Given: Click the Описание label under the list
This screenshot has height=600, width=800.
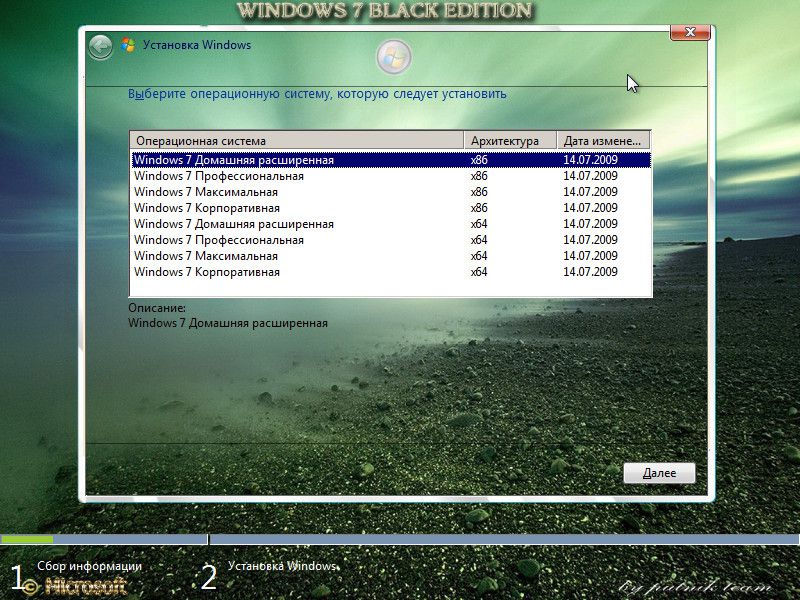Looking at the screenshot, I should point(157,308).
